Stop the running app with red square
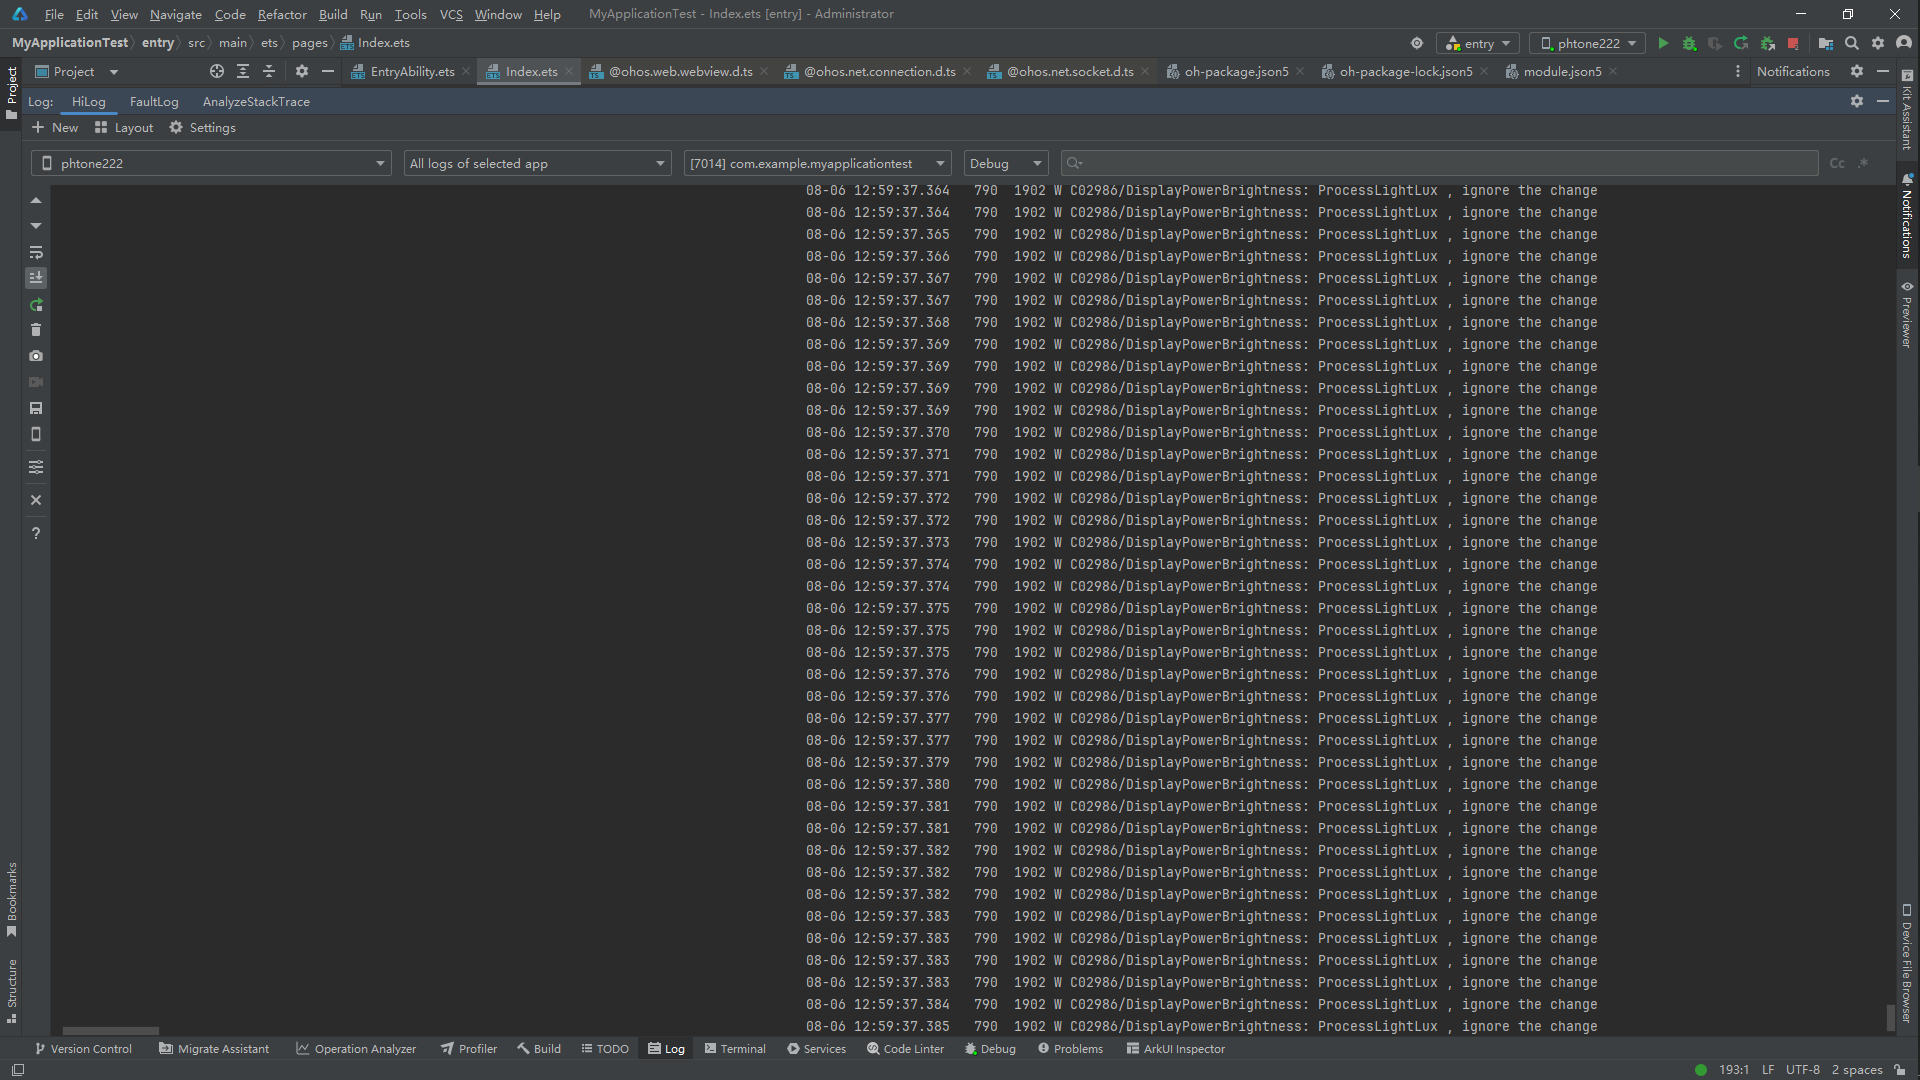The width and height of the screenshot is (1920, 1080). coord(1793,43)
